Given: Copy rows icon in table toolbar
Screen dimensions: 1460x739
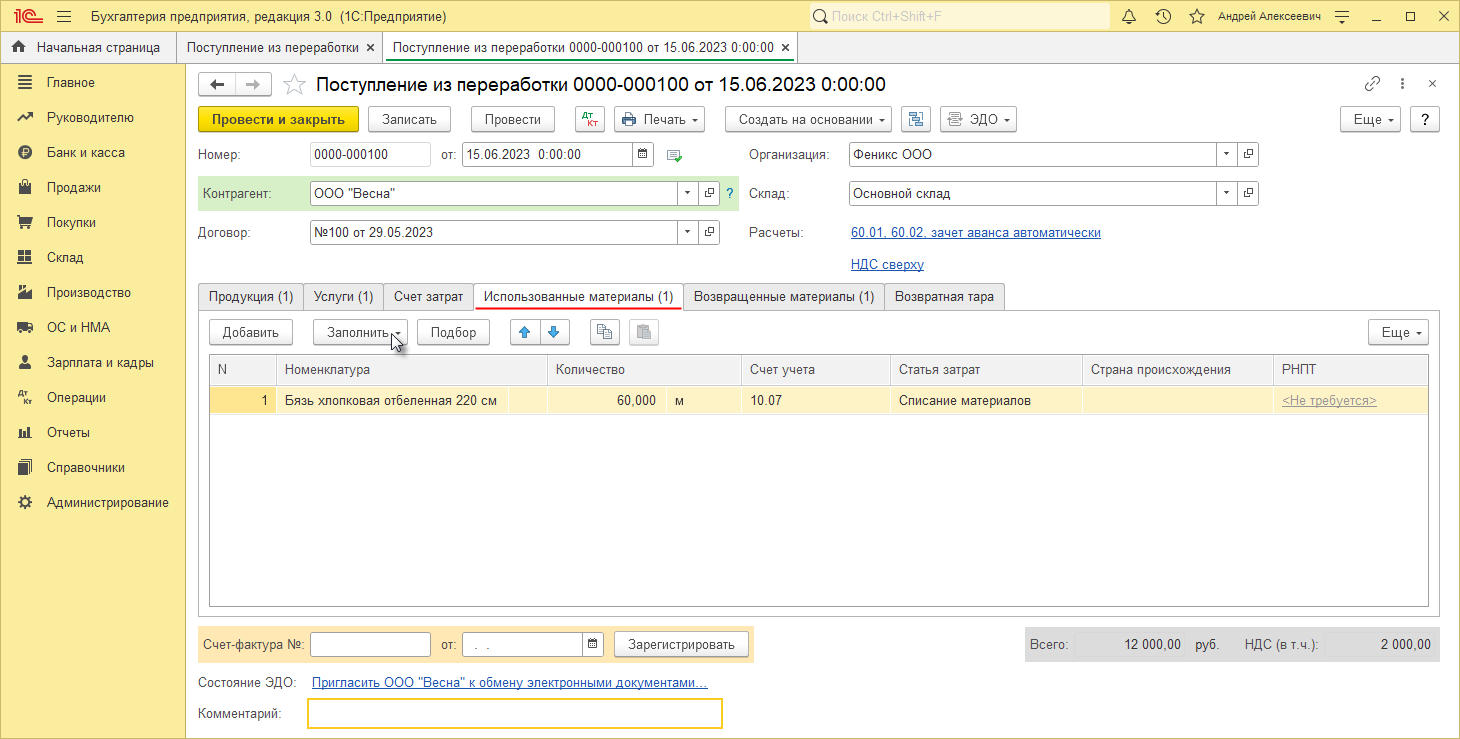Looking at the screenshot, I should [x=604, y=333].
